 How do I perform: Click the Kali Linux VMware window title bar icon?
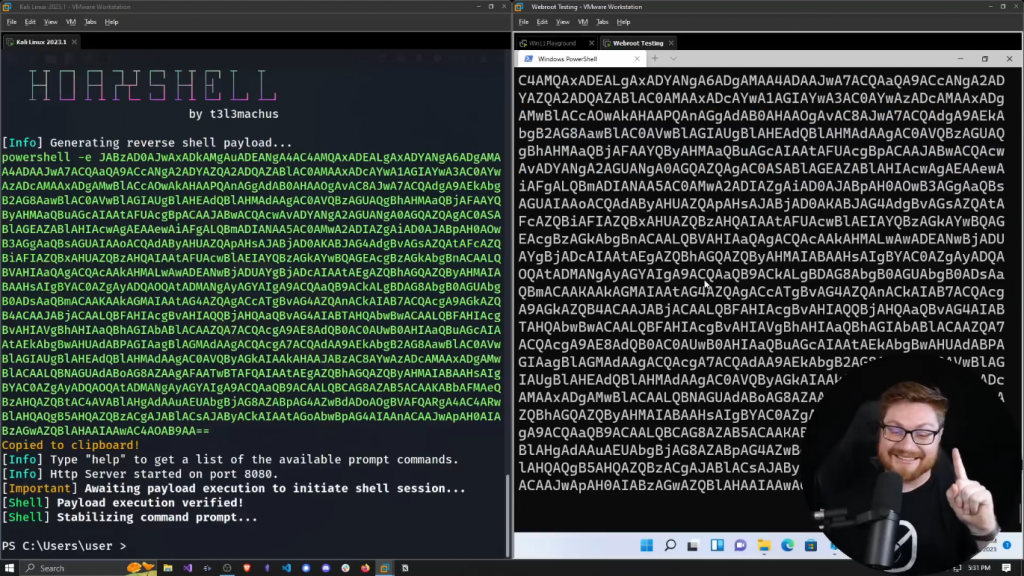coord(7,7)
